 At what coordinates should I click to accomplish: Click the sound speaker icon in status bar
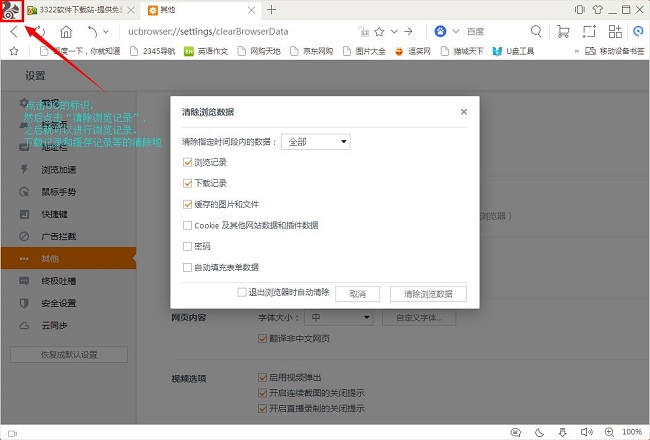[586, 432]
